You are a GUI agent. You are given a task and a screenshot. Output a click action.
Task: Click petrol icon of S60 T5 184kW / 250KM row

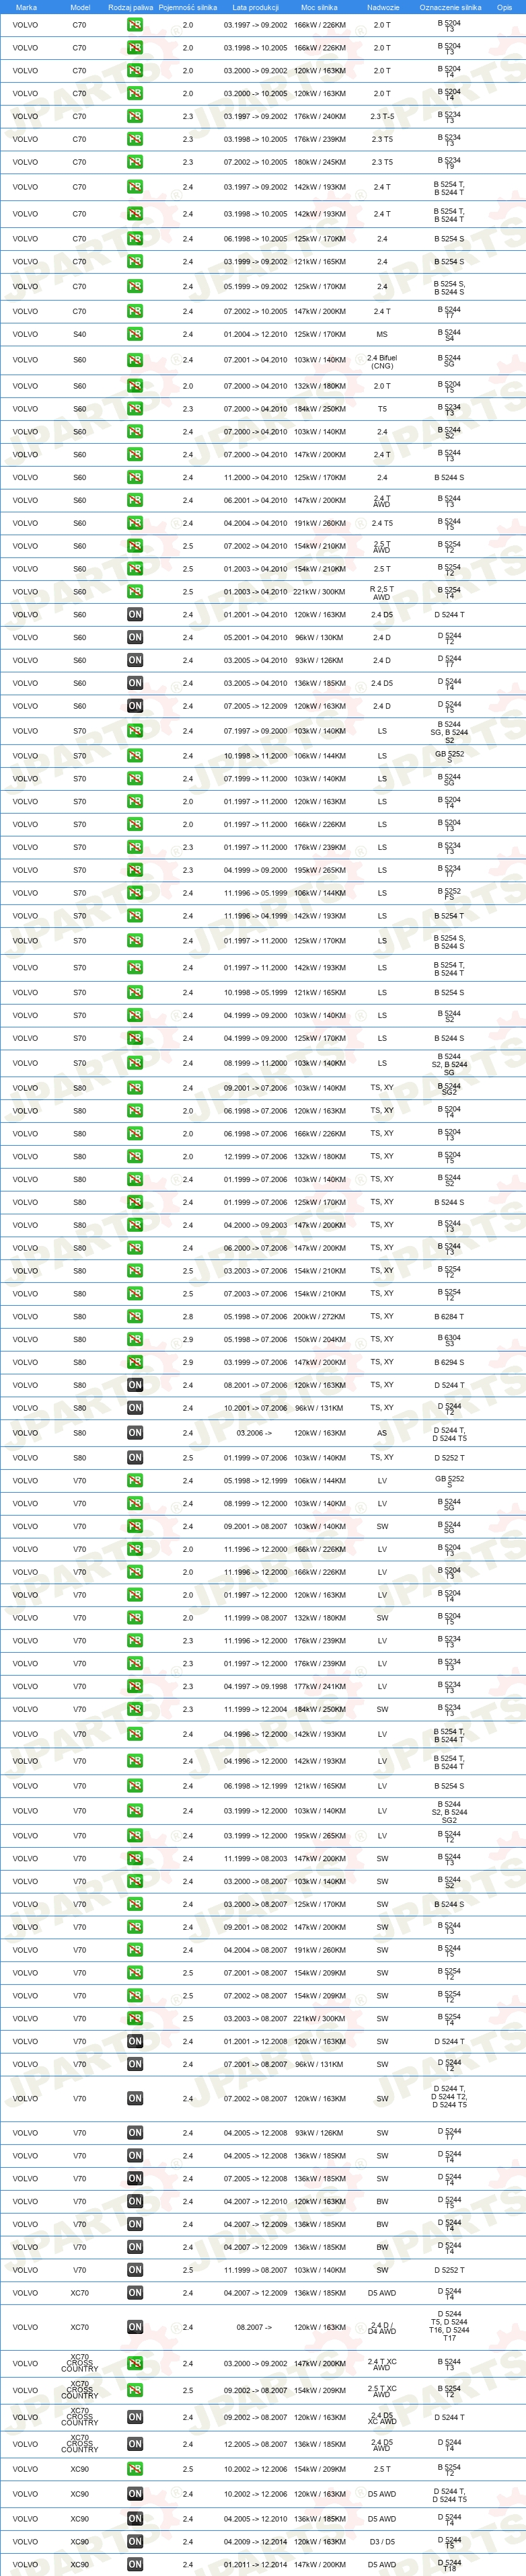(135, 409)
